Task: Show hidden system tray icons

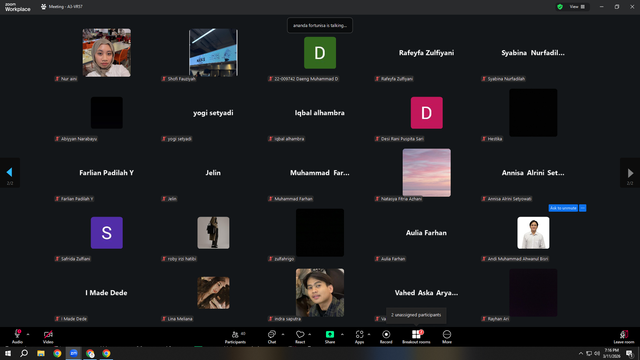Action: tap(581, 353)
